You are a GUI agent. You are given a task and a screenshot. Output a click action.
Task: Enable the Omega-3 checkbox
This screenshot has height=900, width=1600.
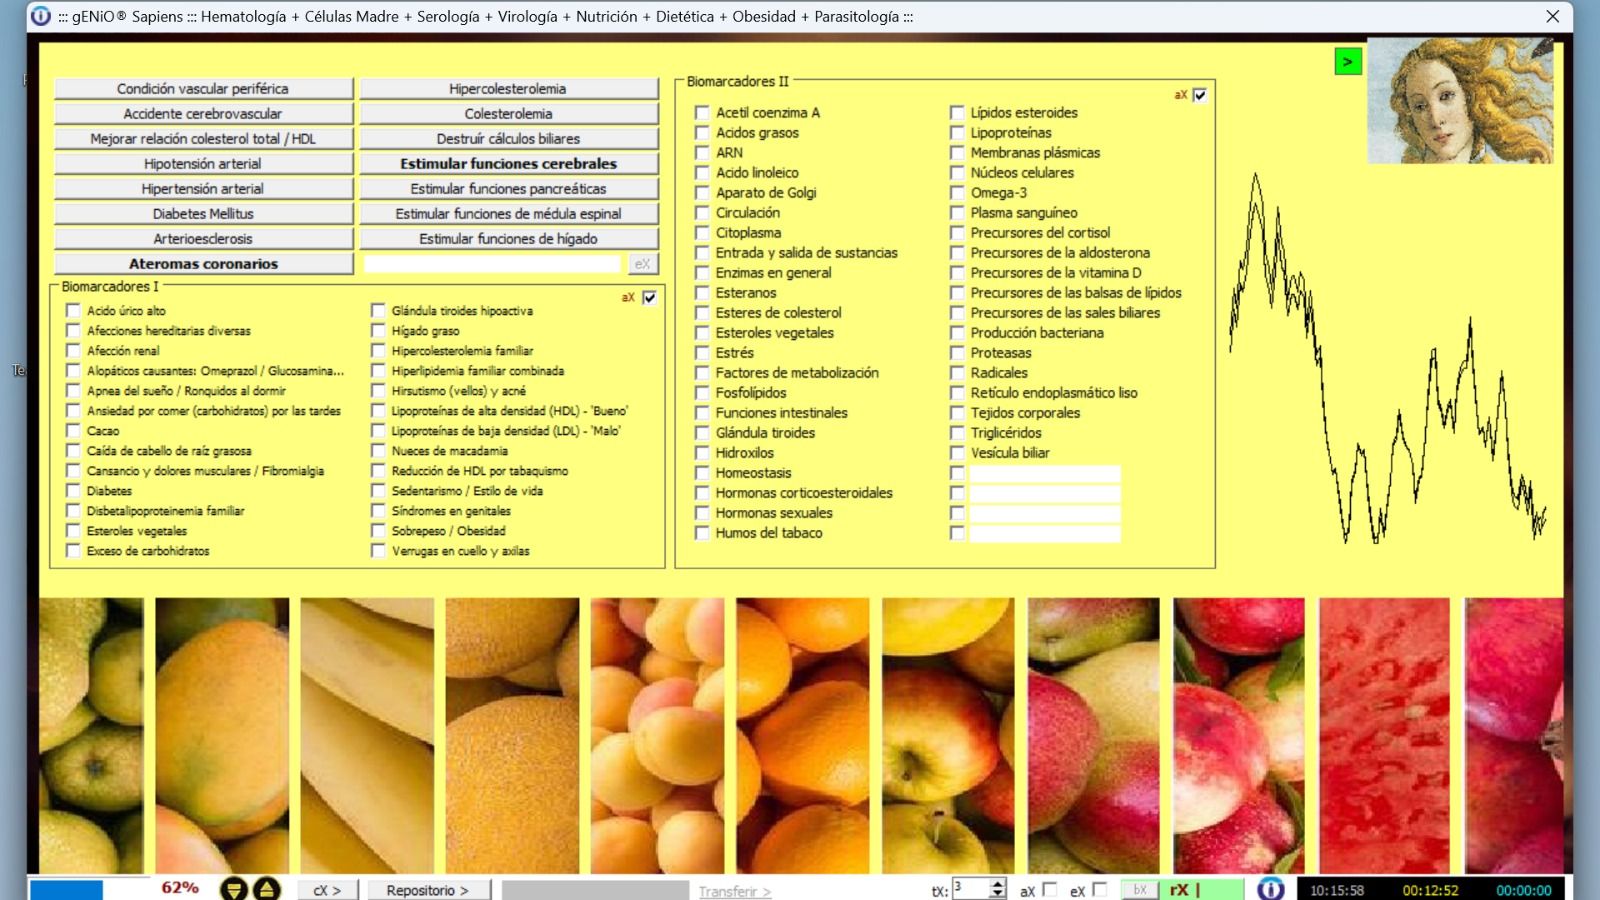coord(957,193)
